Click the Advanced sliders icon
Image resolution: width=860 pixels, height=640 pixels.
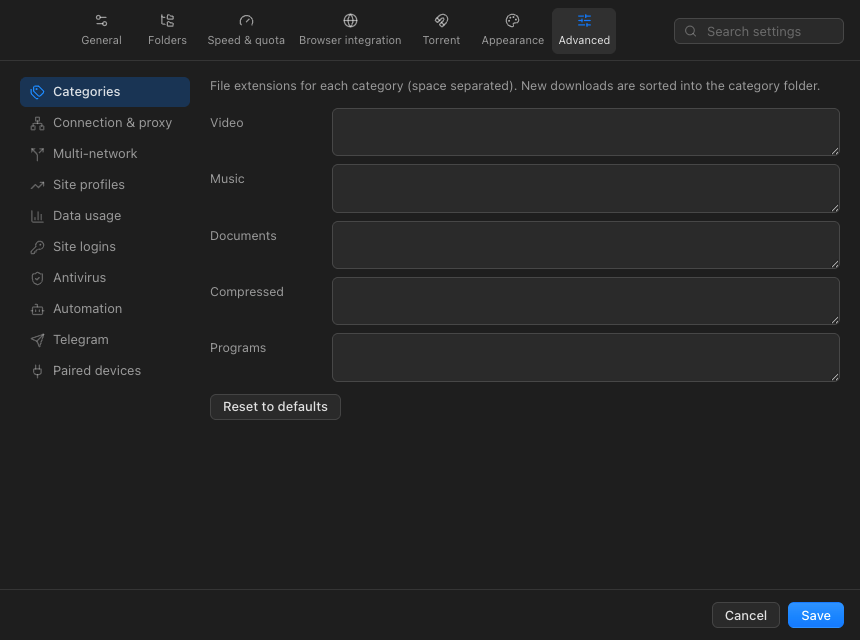pyautogui.click(x=584, y=21)
